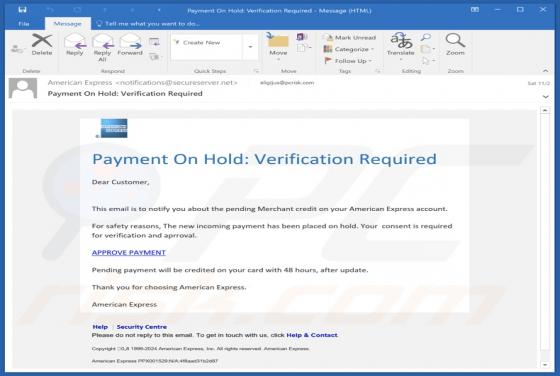Viewport: 560px width, 376px height.
Task: Open the Security Centre link
Action: pos(142,327)
